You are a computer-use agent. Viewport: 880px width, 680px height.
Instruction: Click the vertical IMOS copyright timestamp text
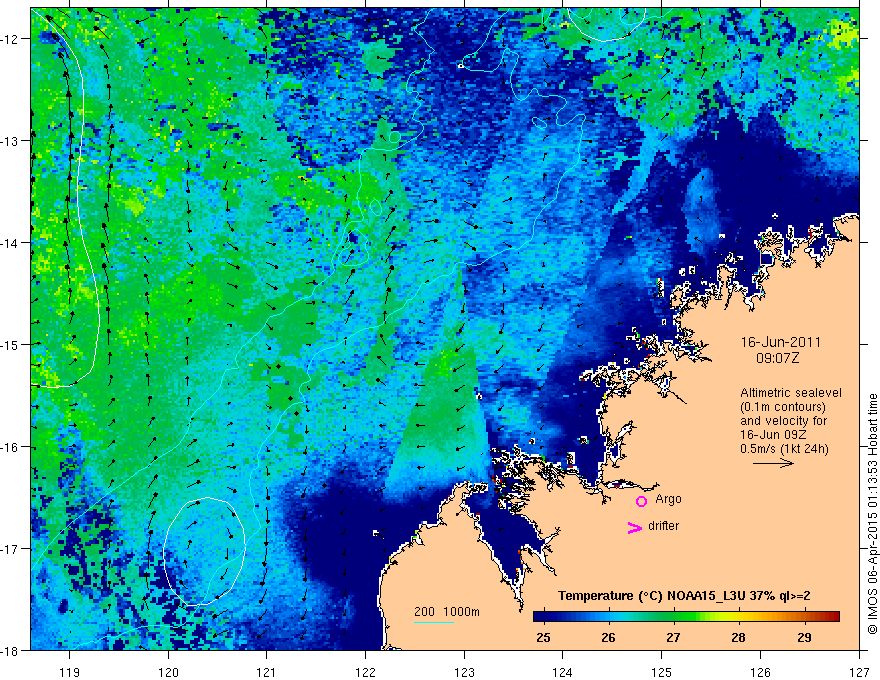pos(872,514)
